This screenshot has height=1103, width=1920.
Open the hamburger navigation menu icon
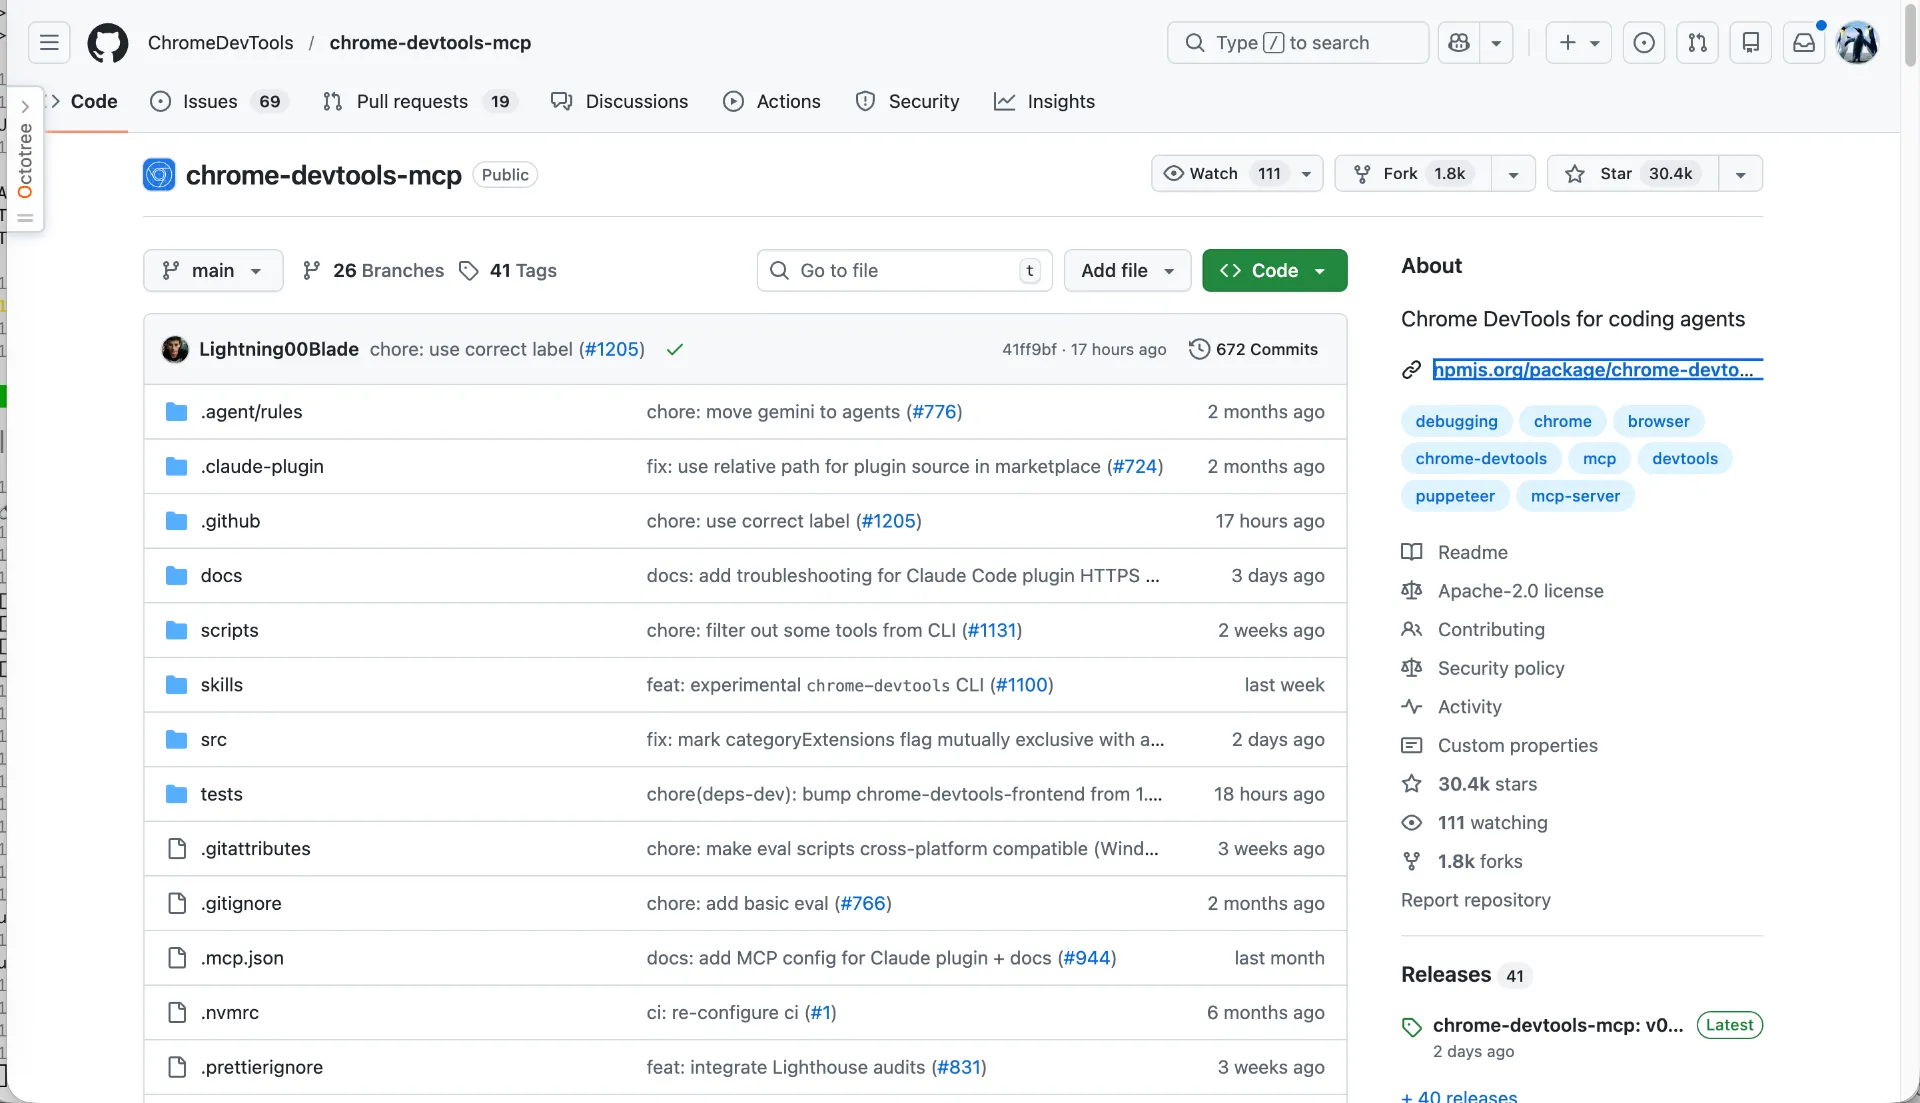(47, 42)
